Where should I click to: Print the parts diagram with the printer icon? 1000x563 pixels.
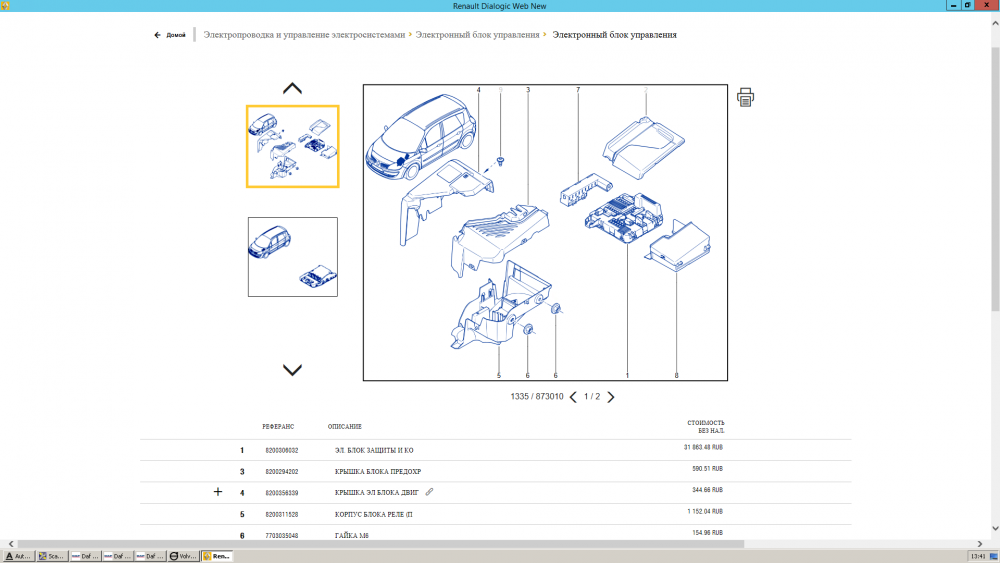(745, 98)
